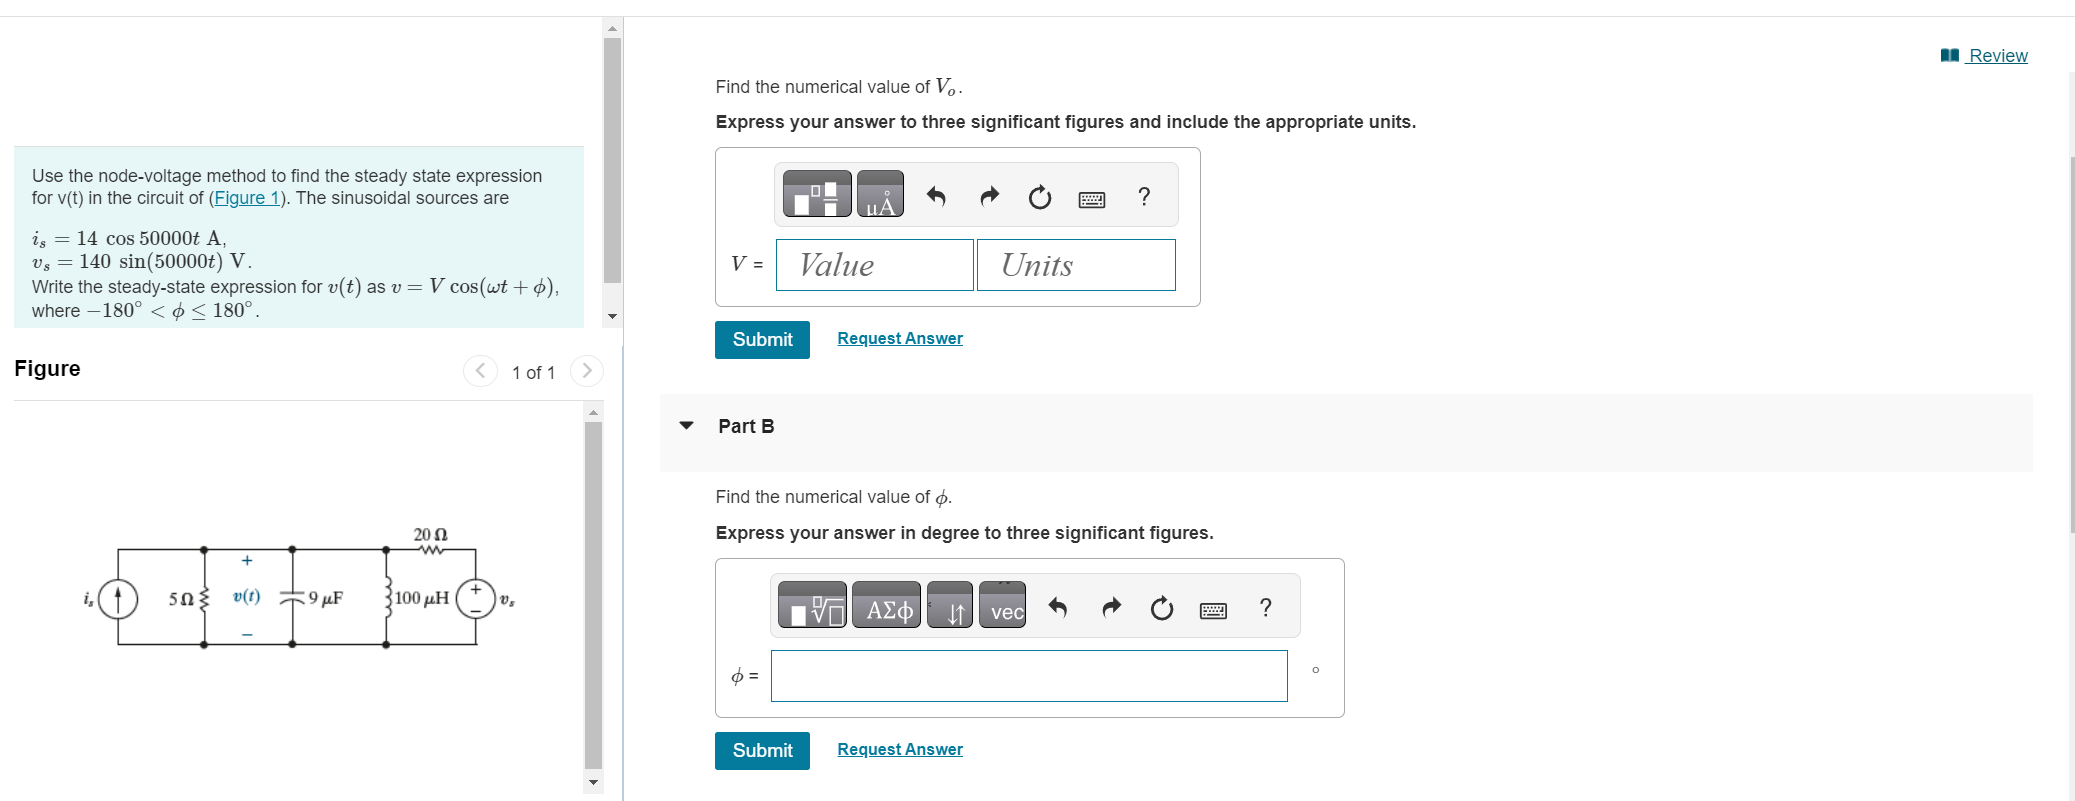Screen dimensions: 2075x801
Task: Request Answer for Part B
Action: tap(898, 749)
